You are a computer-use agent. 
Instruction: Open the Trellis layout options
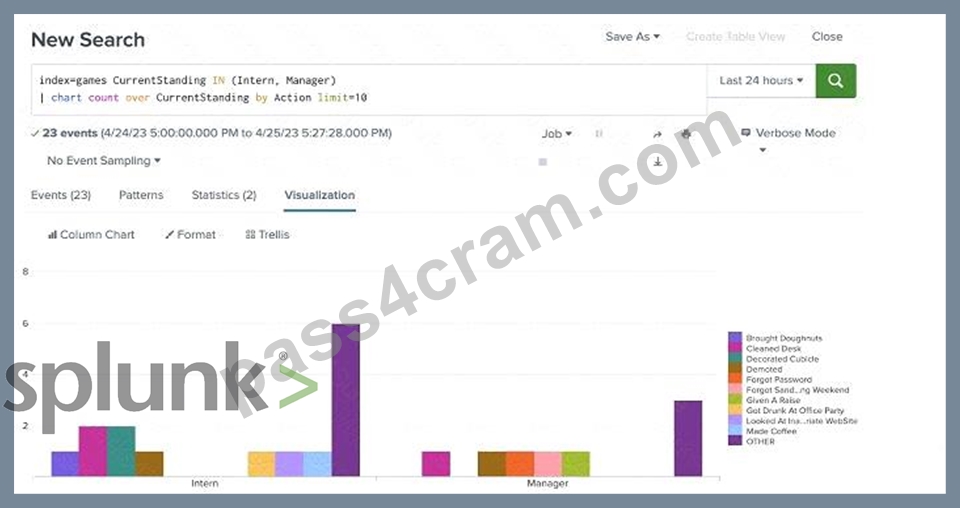267,234
